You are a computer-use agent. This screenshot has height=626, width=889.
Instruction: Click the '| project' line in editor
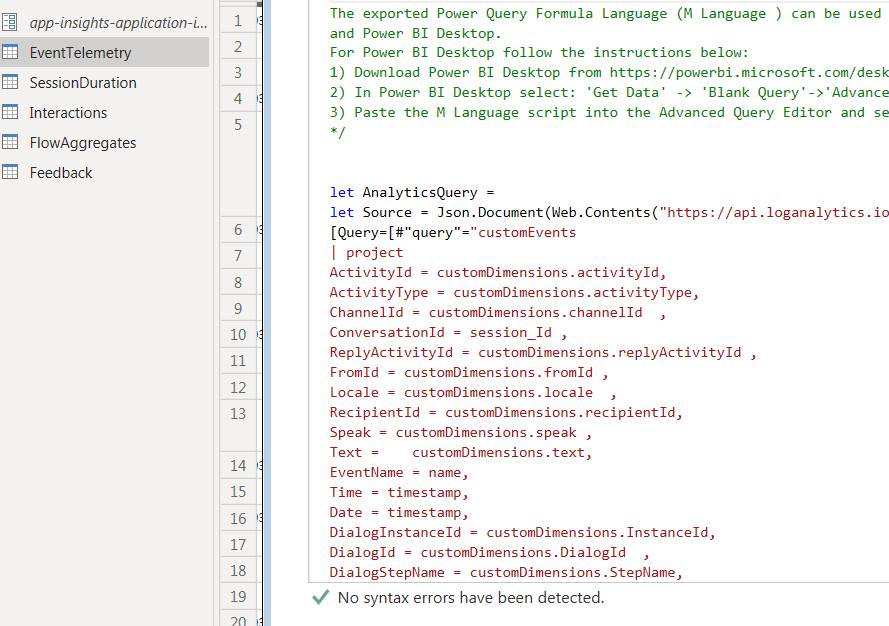[x=367, y=252]
